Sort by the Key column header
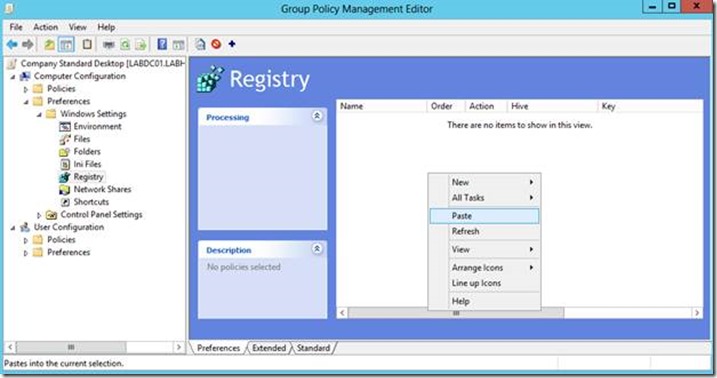 pyautogui.click(x=650, y=106)
